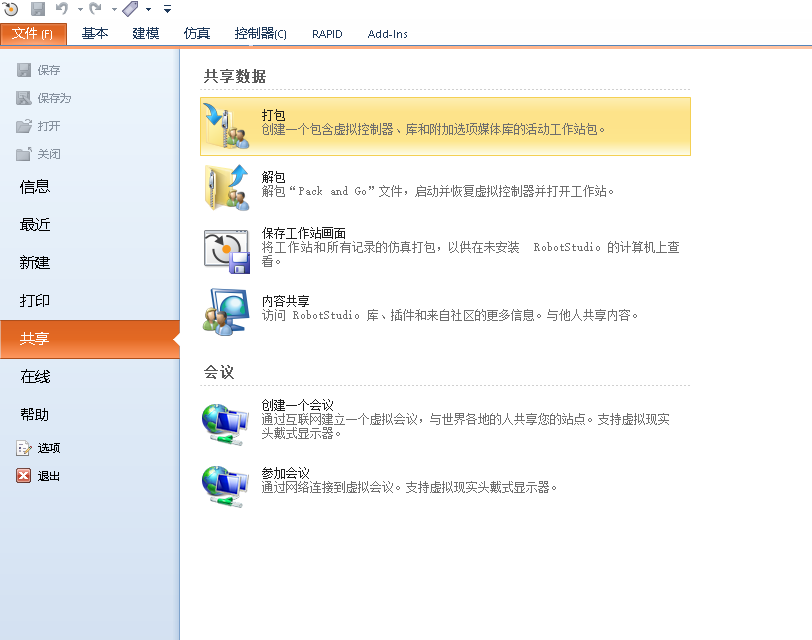The width and height of the screenshot is (812, 640).
Task: Click the Save Station Viewer (保存工作站画面) icon
Action: pos(226,249)
